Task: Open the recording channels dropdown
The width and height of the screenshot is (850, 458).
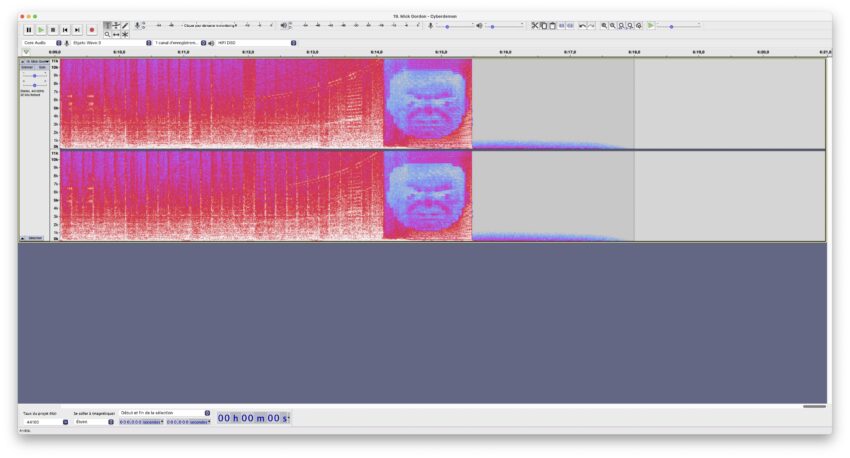Action: tap(180, 43)
